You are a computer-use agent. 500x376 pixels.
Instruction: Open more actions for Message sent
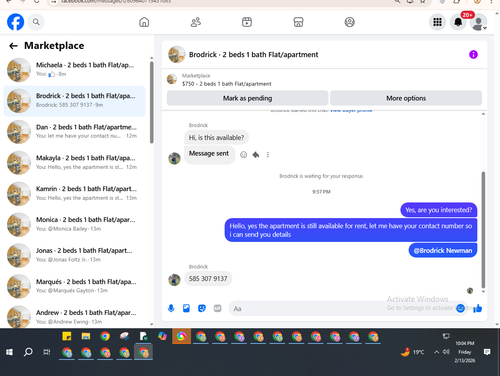[x=268, y=155]
